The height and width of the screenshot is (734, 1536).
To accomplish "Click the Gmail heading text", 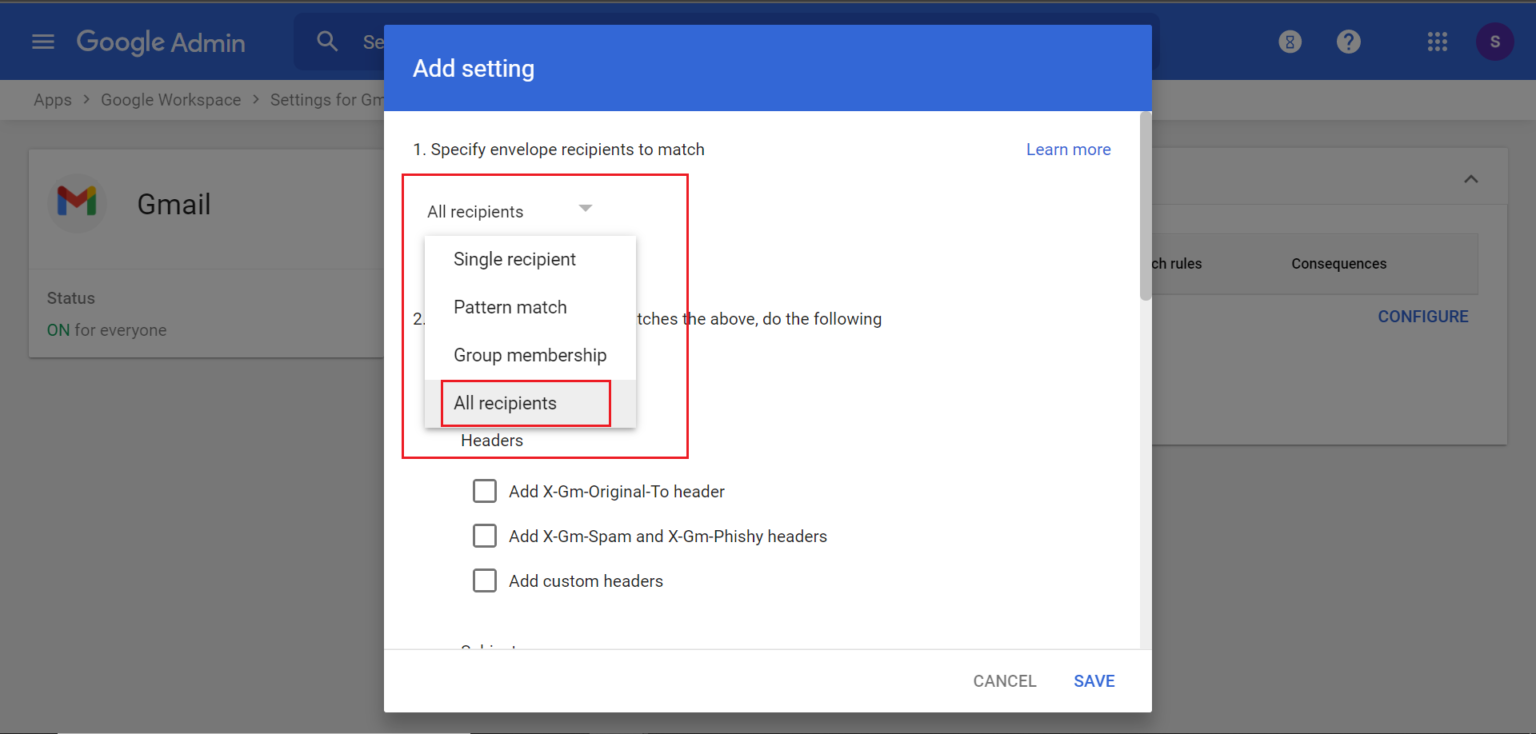I will (x=174, y=204).
